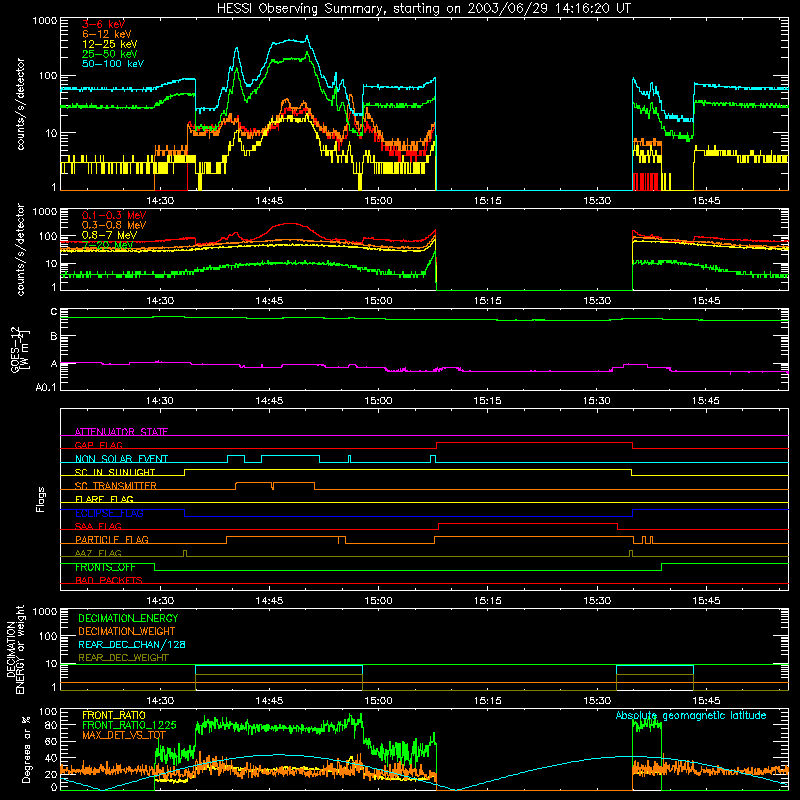Select the NON_SOLAR_EVENT flag label
This screenshot has width=800, height=800.
point(121,459)
